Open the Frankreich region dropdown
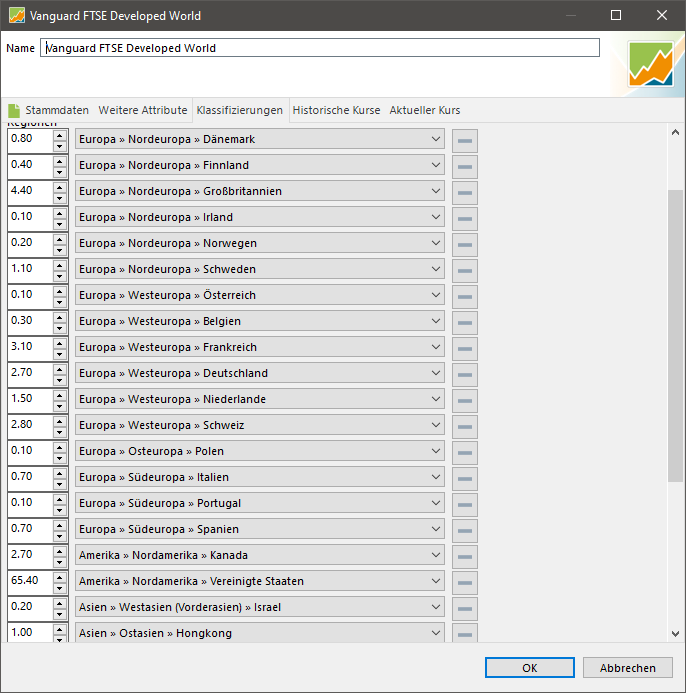 [259, 347]
